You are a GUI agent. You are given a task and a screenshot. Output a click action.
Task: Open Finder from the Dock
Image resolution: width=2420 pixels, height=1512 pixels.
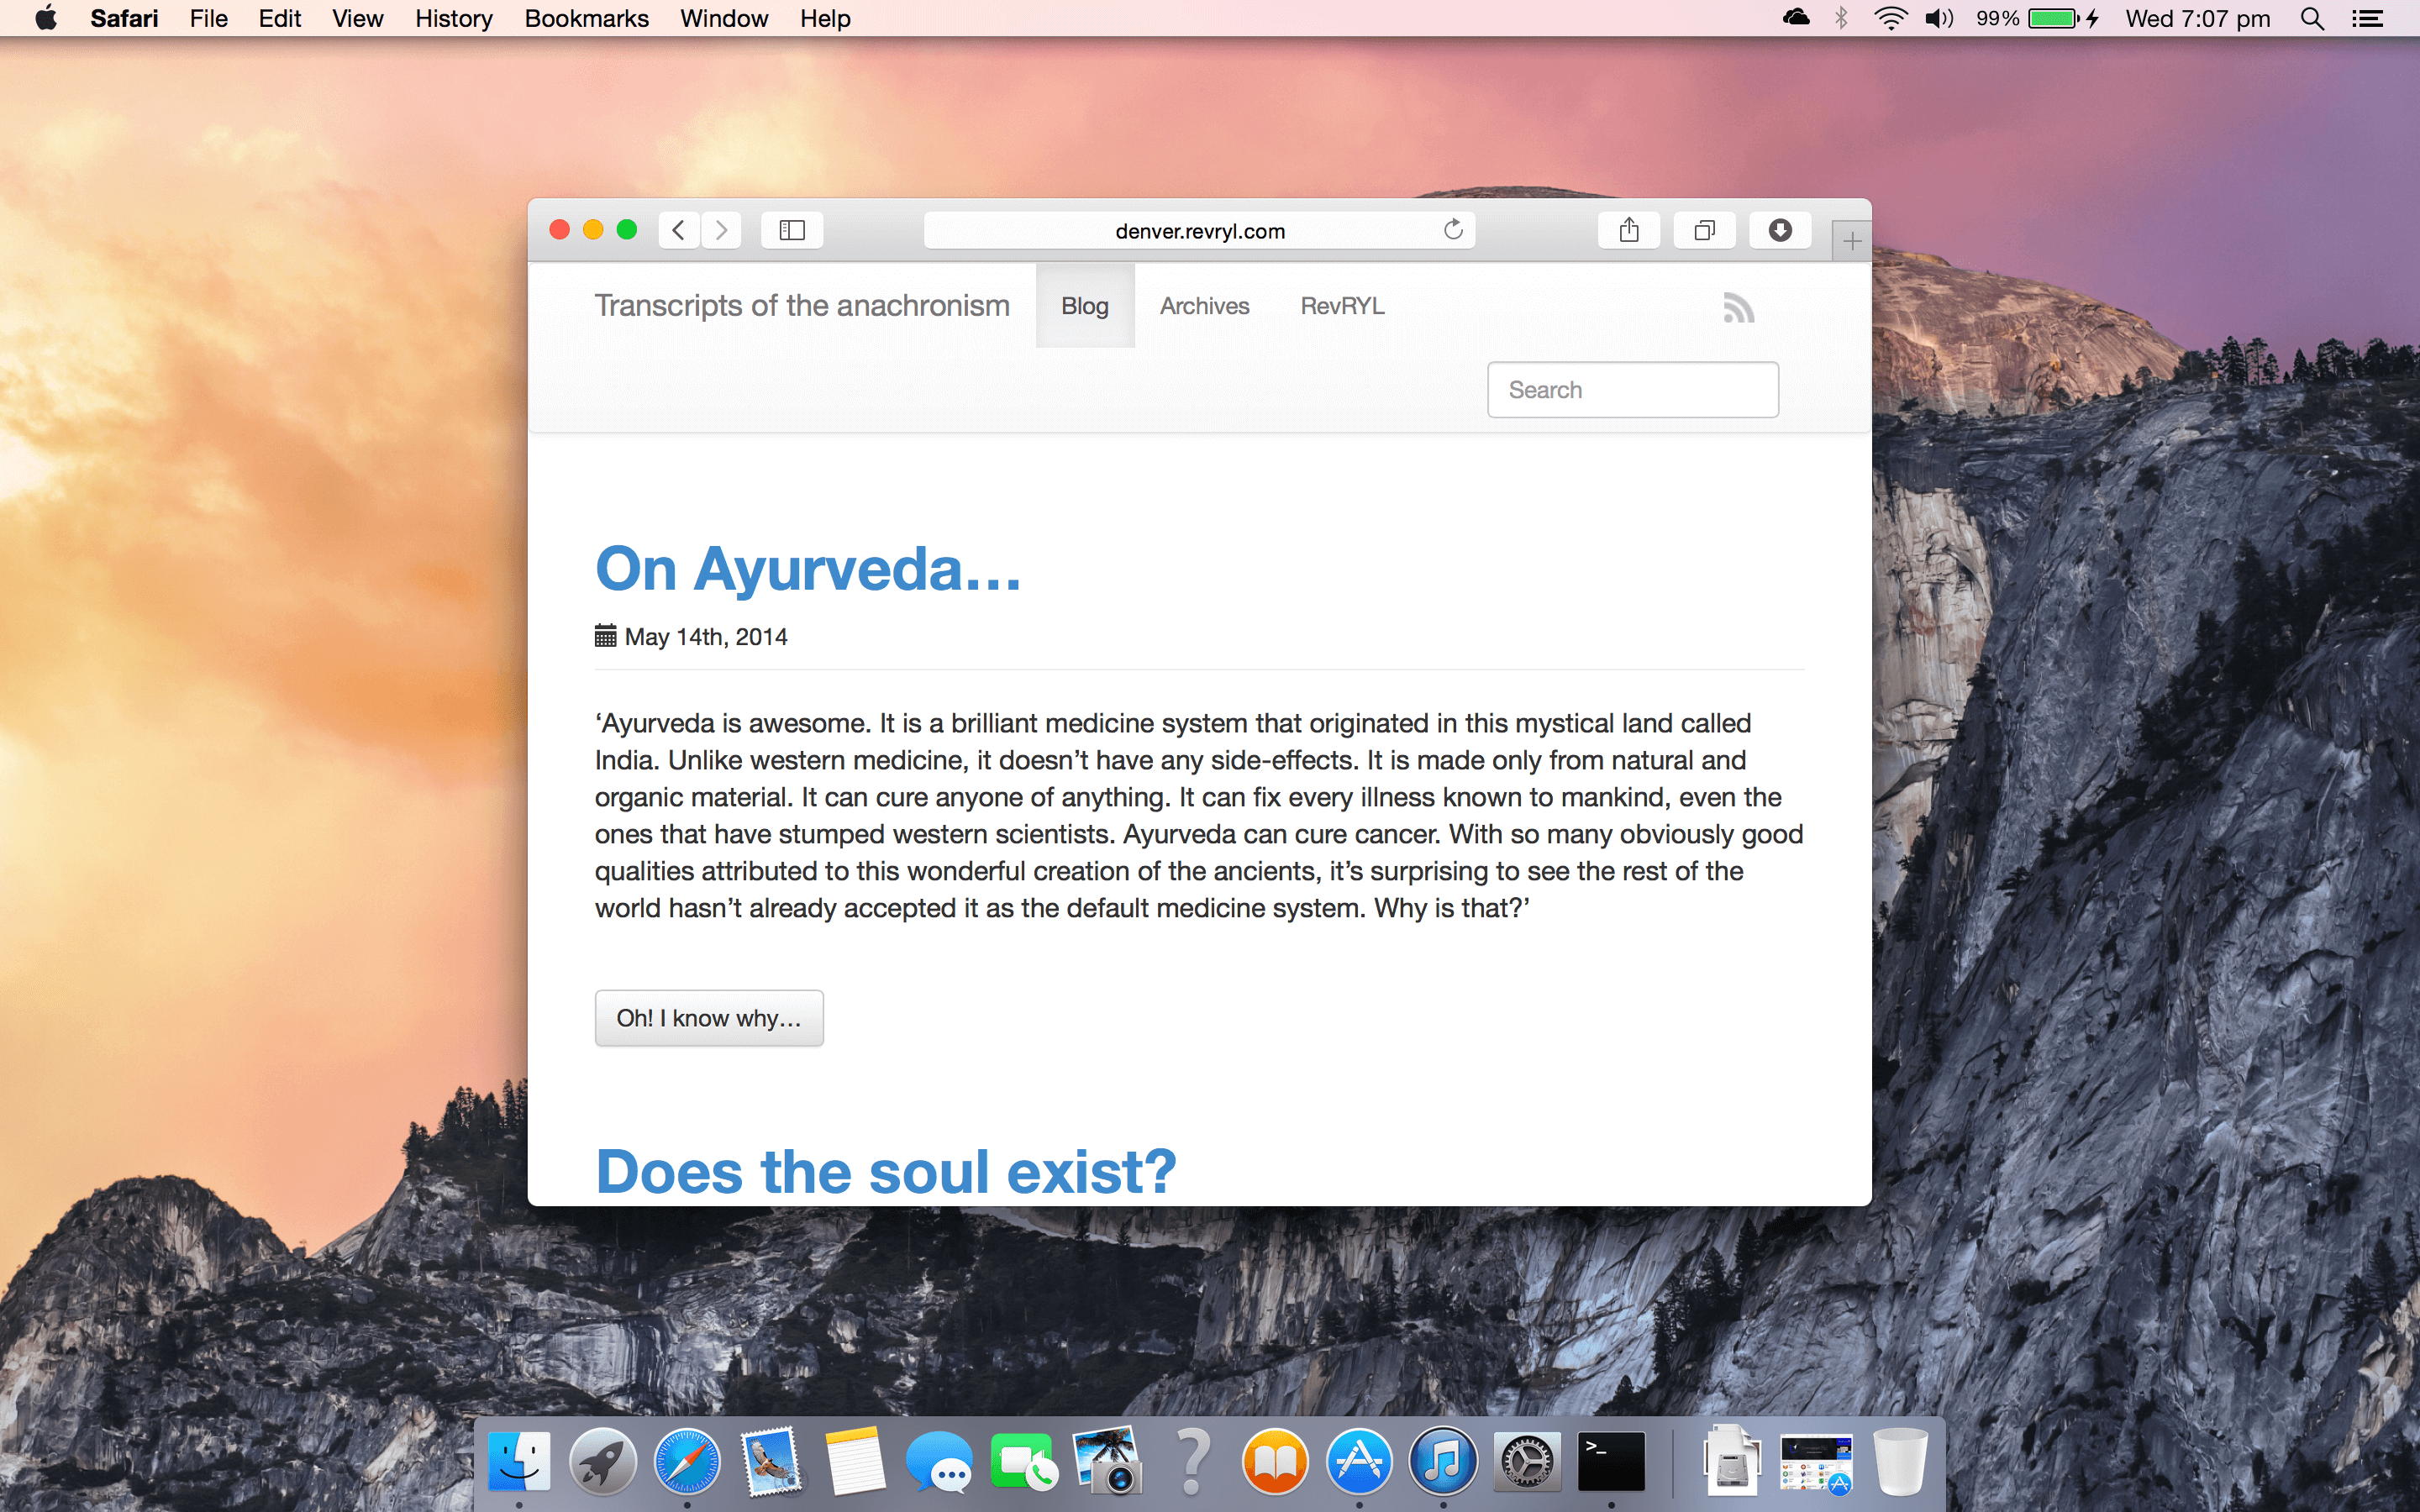click(519, 1463)
